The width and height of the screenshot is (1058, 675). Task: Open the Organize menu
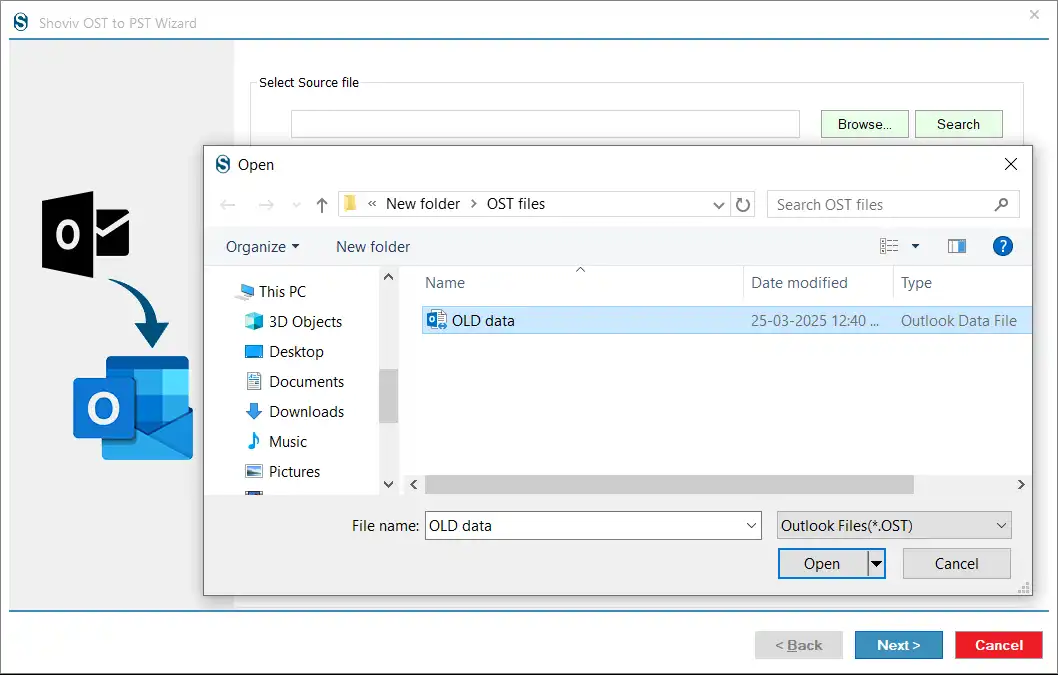pyautogui.click(x=262, y=247)
